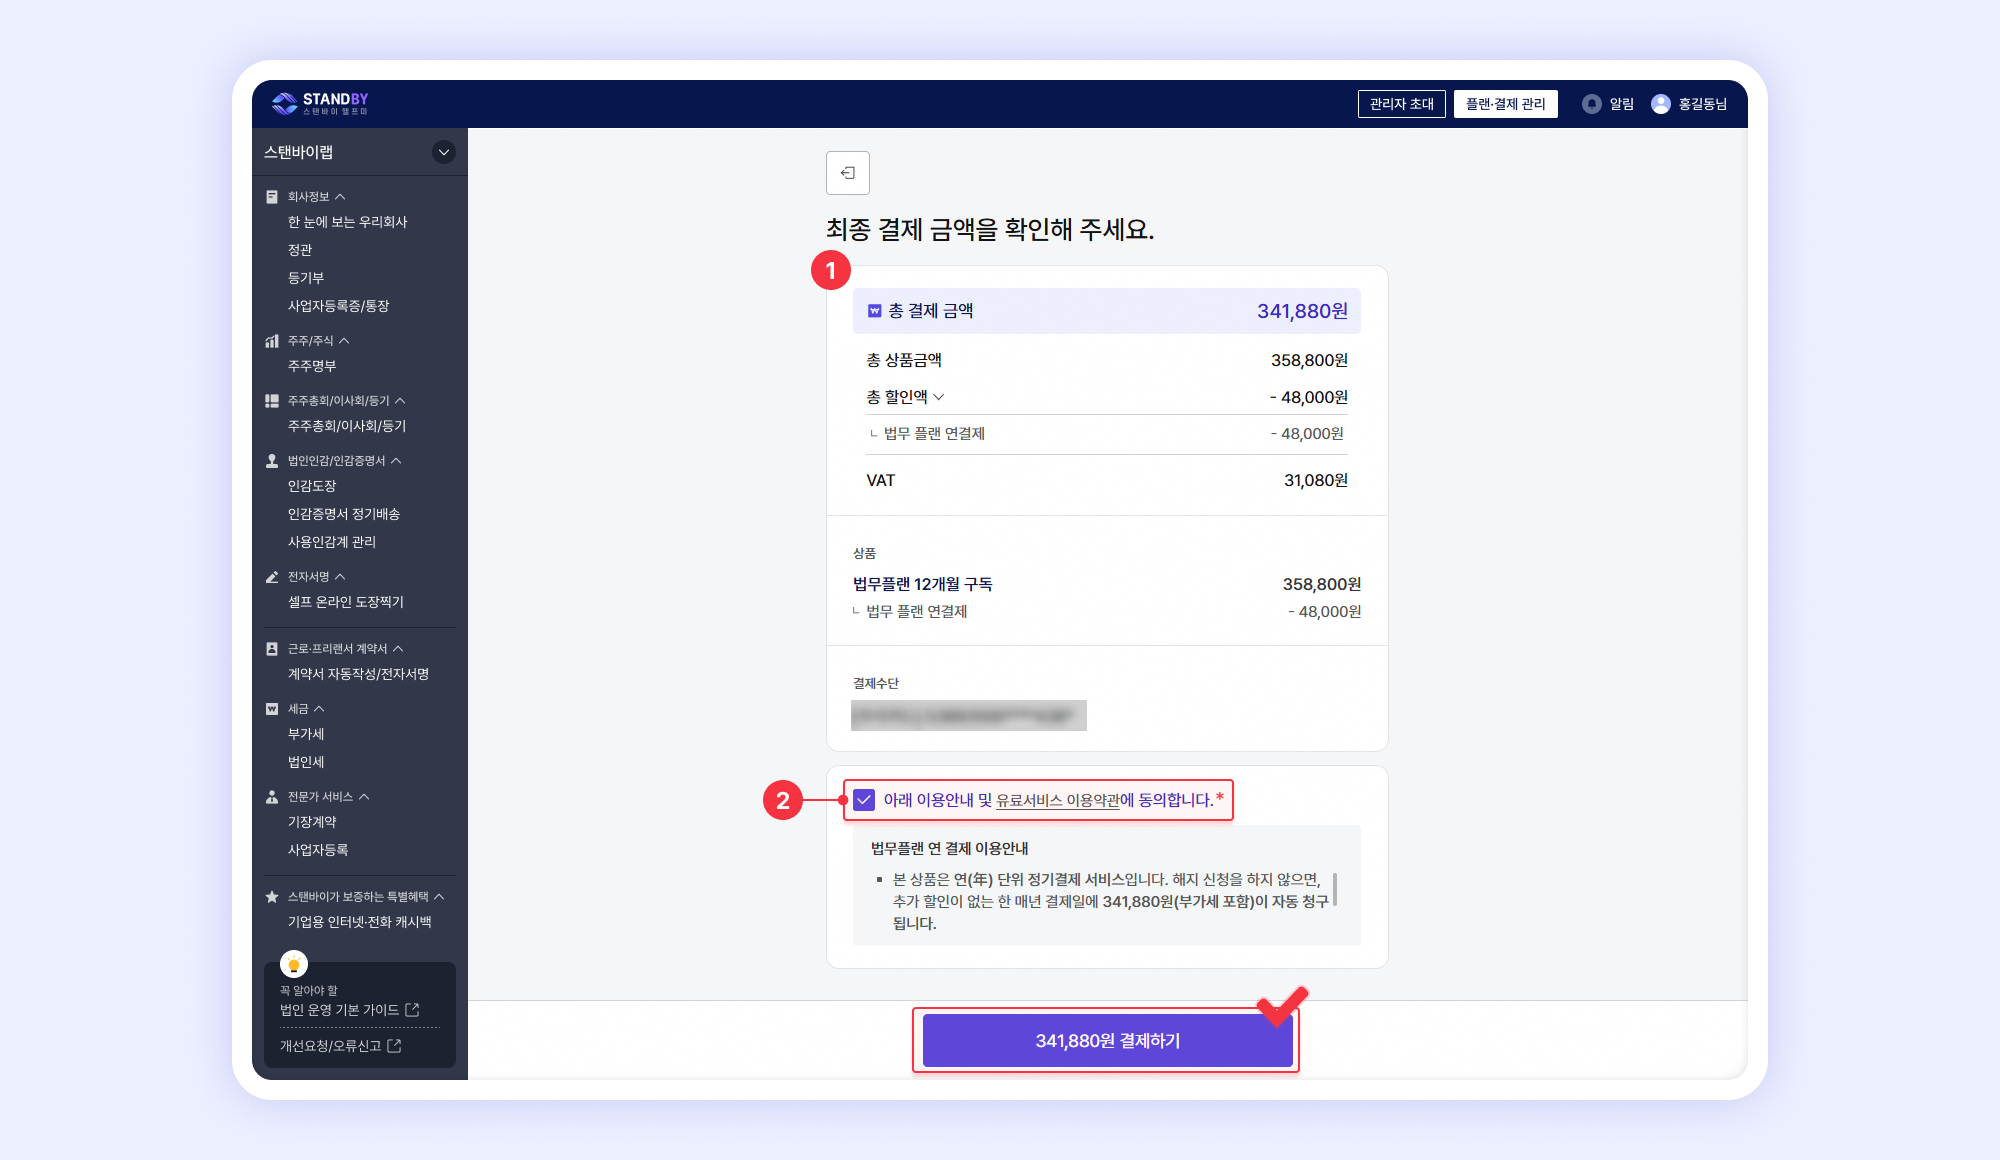Viewport: 2000px width, 1160px height.
Task: Click the lightbulb tip icon
Action: 294,964
